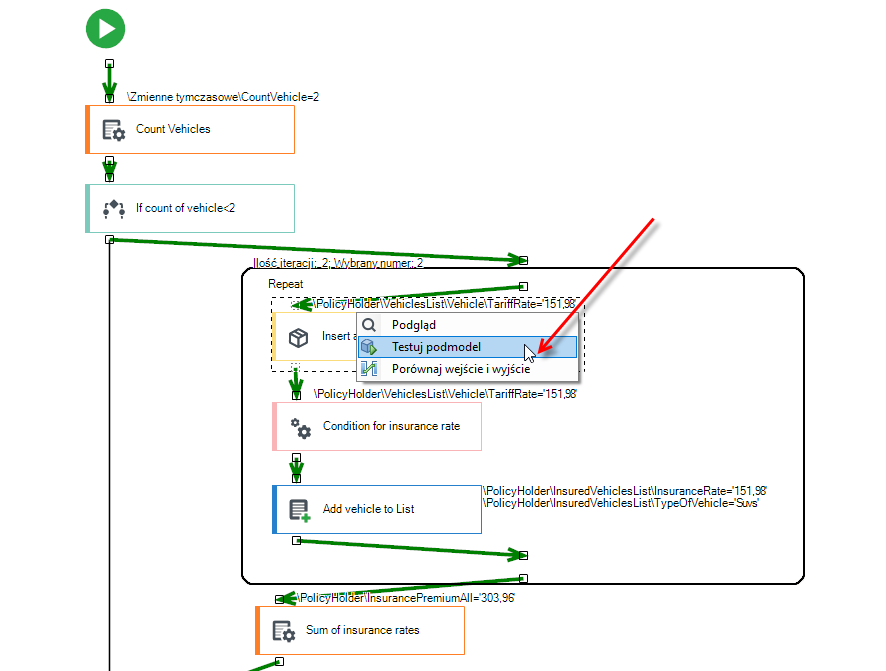This screenshot has width=886, height=671.
Task: Click the Add vehicle to List icon
Action: coord(299,510)
